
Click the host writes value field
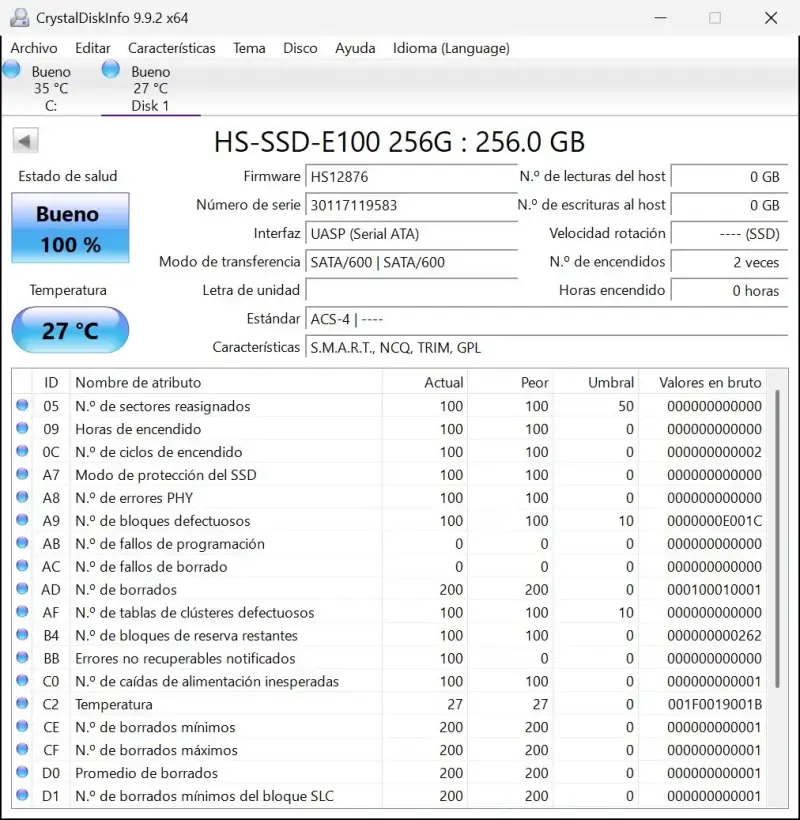[729, 205]
